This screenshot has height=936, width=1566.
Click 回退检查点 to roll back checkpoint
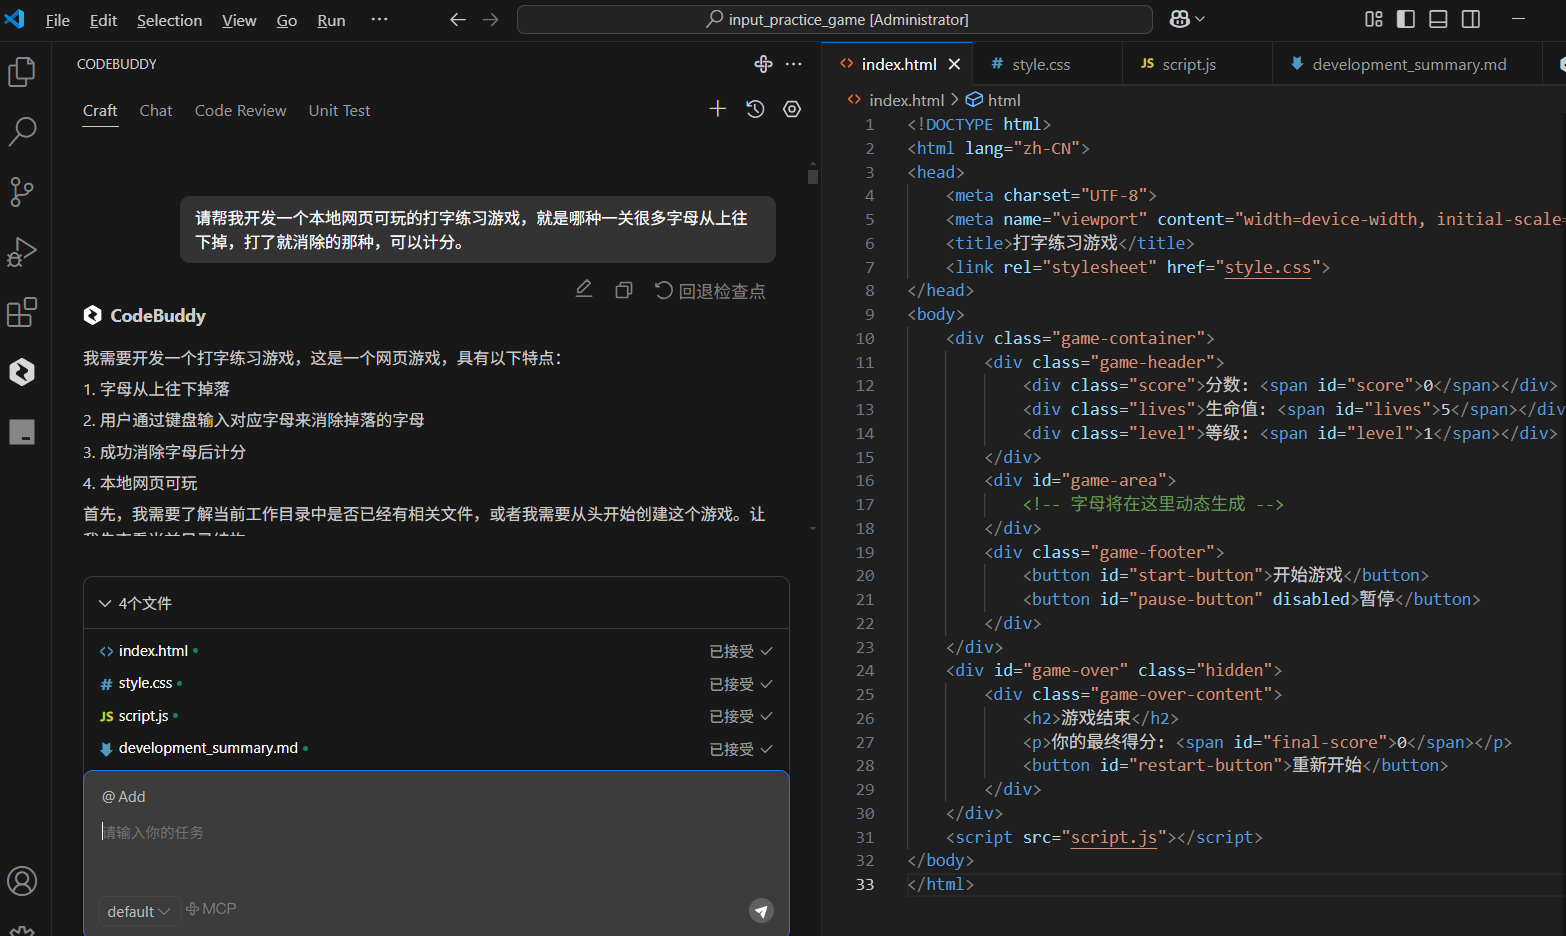tap(710, 291)
